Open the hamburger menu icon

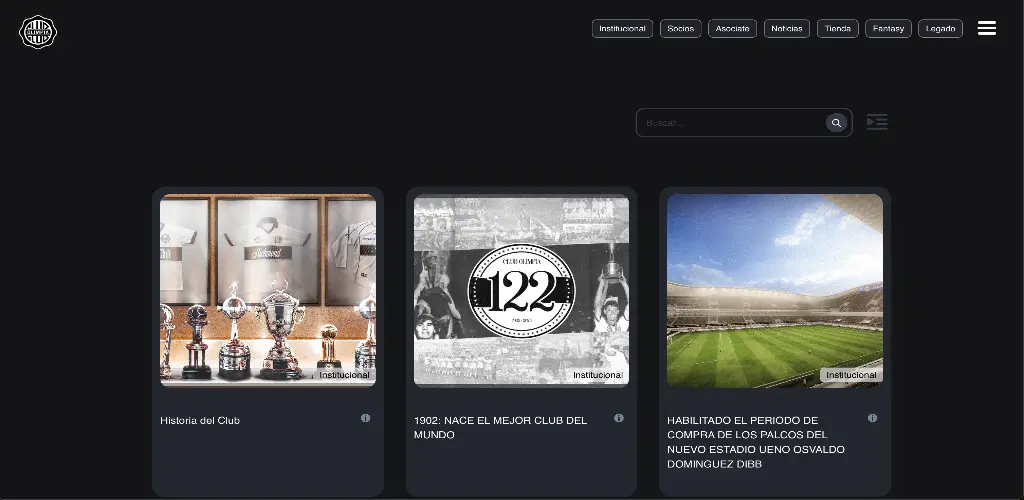point(987,28)
